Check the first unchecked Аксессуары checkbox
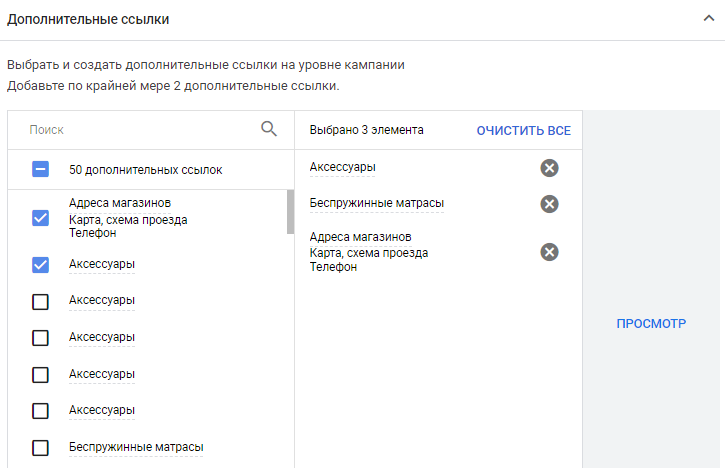725x468 pixels. click(41, 301)
